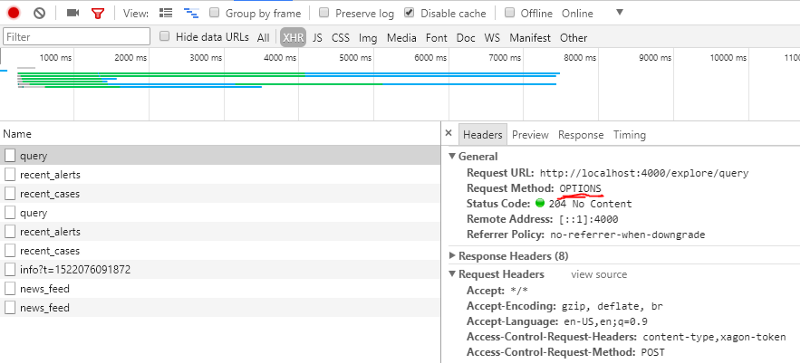Toggle capture screenshots camera icon
The image size is (800, 363).
pos(73,13)
